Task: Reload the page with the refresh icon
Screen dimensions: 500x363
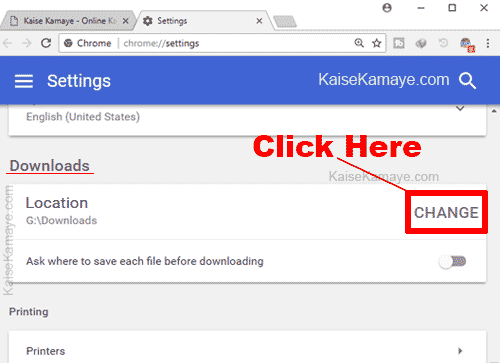Action: [46, 43]
